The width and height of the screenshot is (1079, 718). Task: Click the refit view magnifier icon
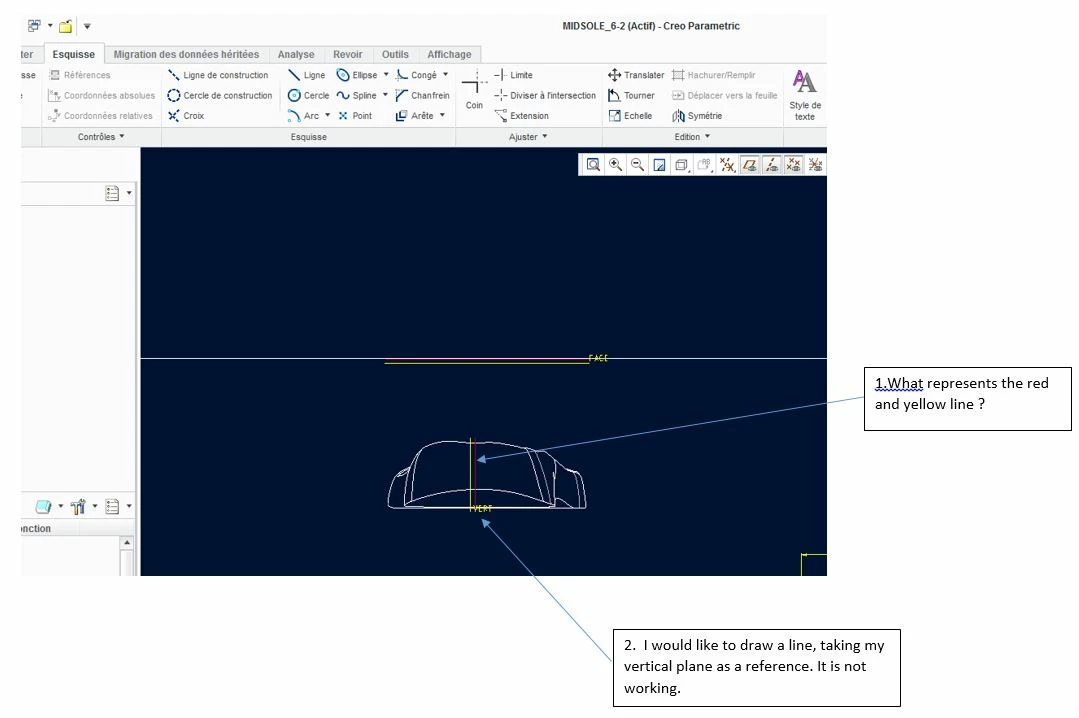tap(592, 165)
